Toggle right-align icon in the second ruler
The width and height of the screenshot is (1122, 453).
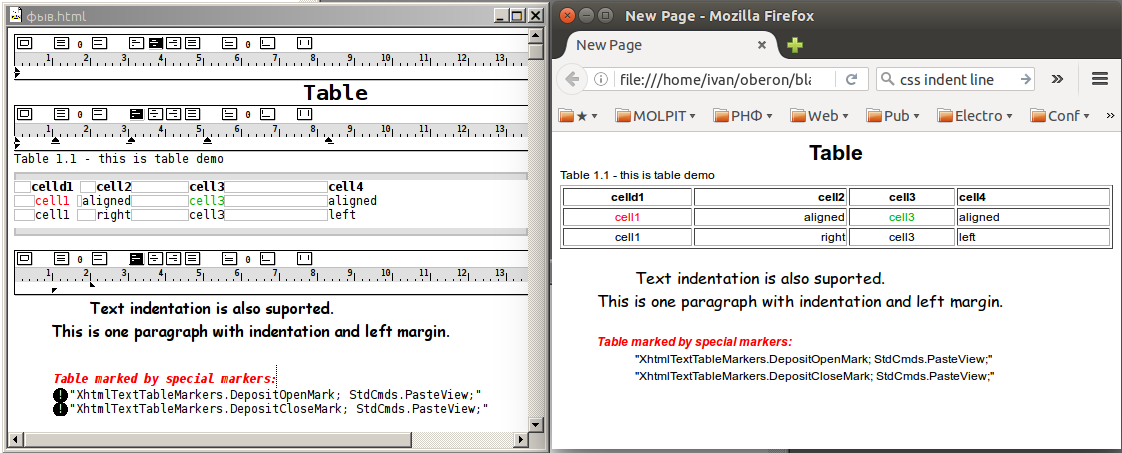click(x=174, y=114)
